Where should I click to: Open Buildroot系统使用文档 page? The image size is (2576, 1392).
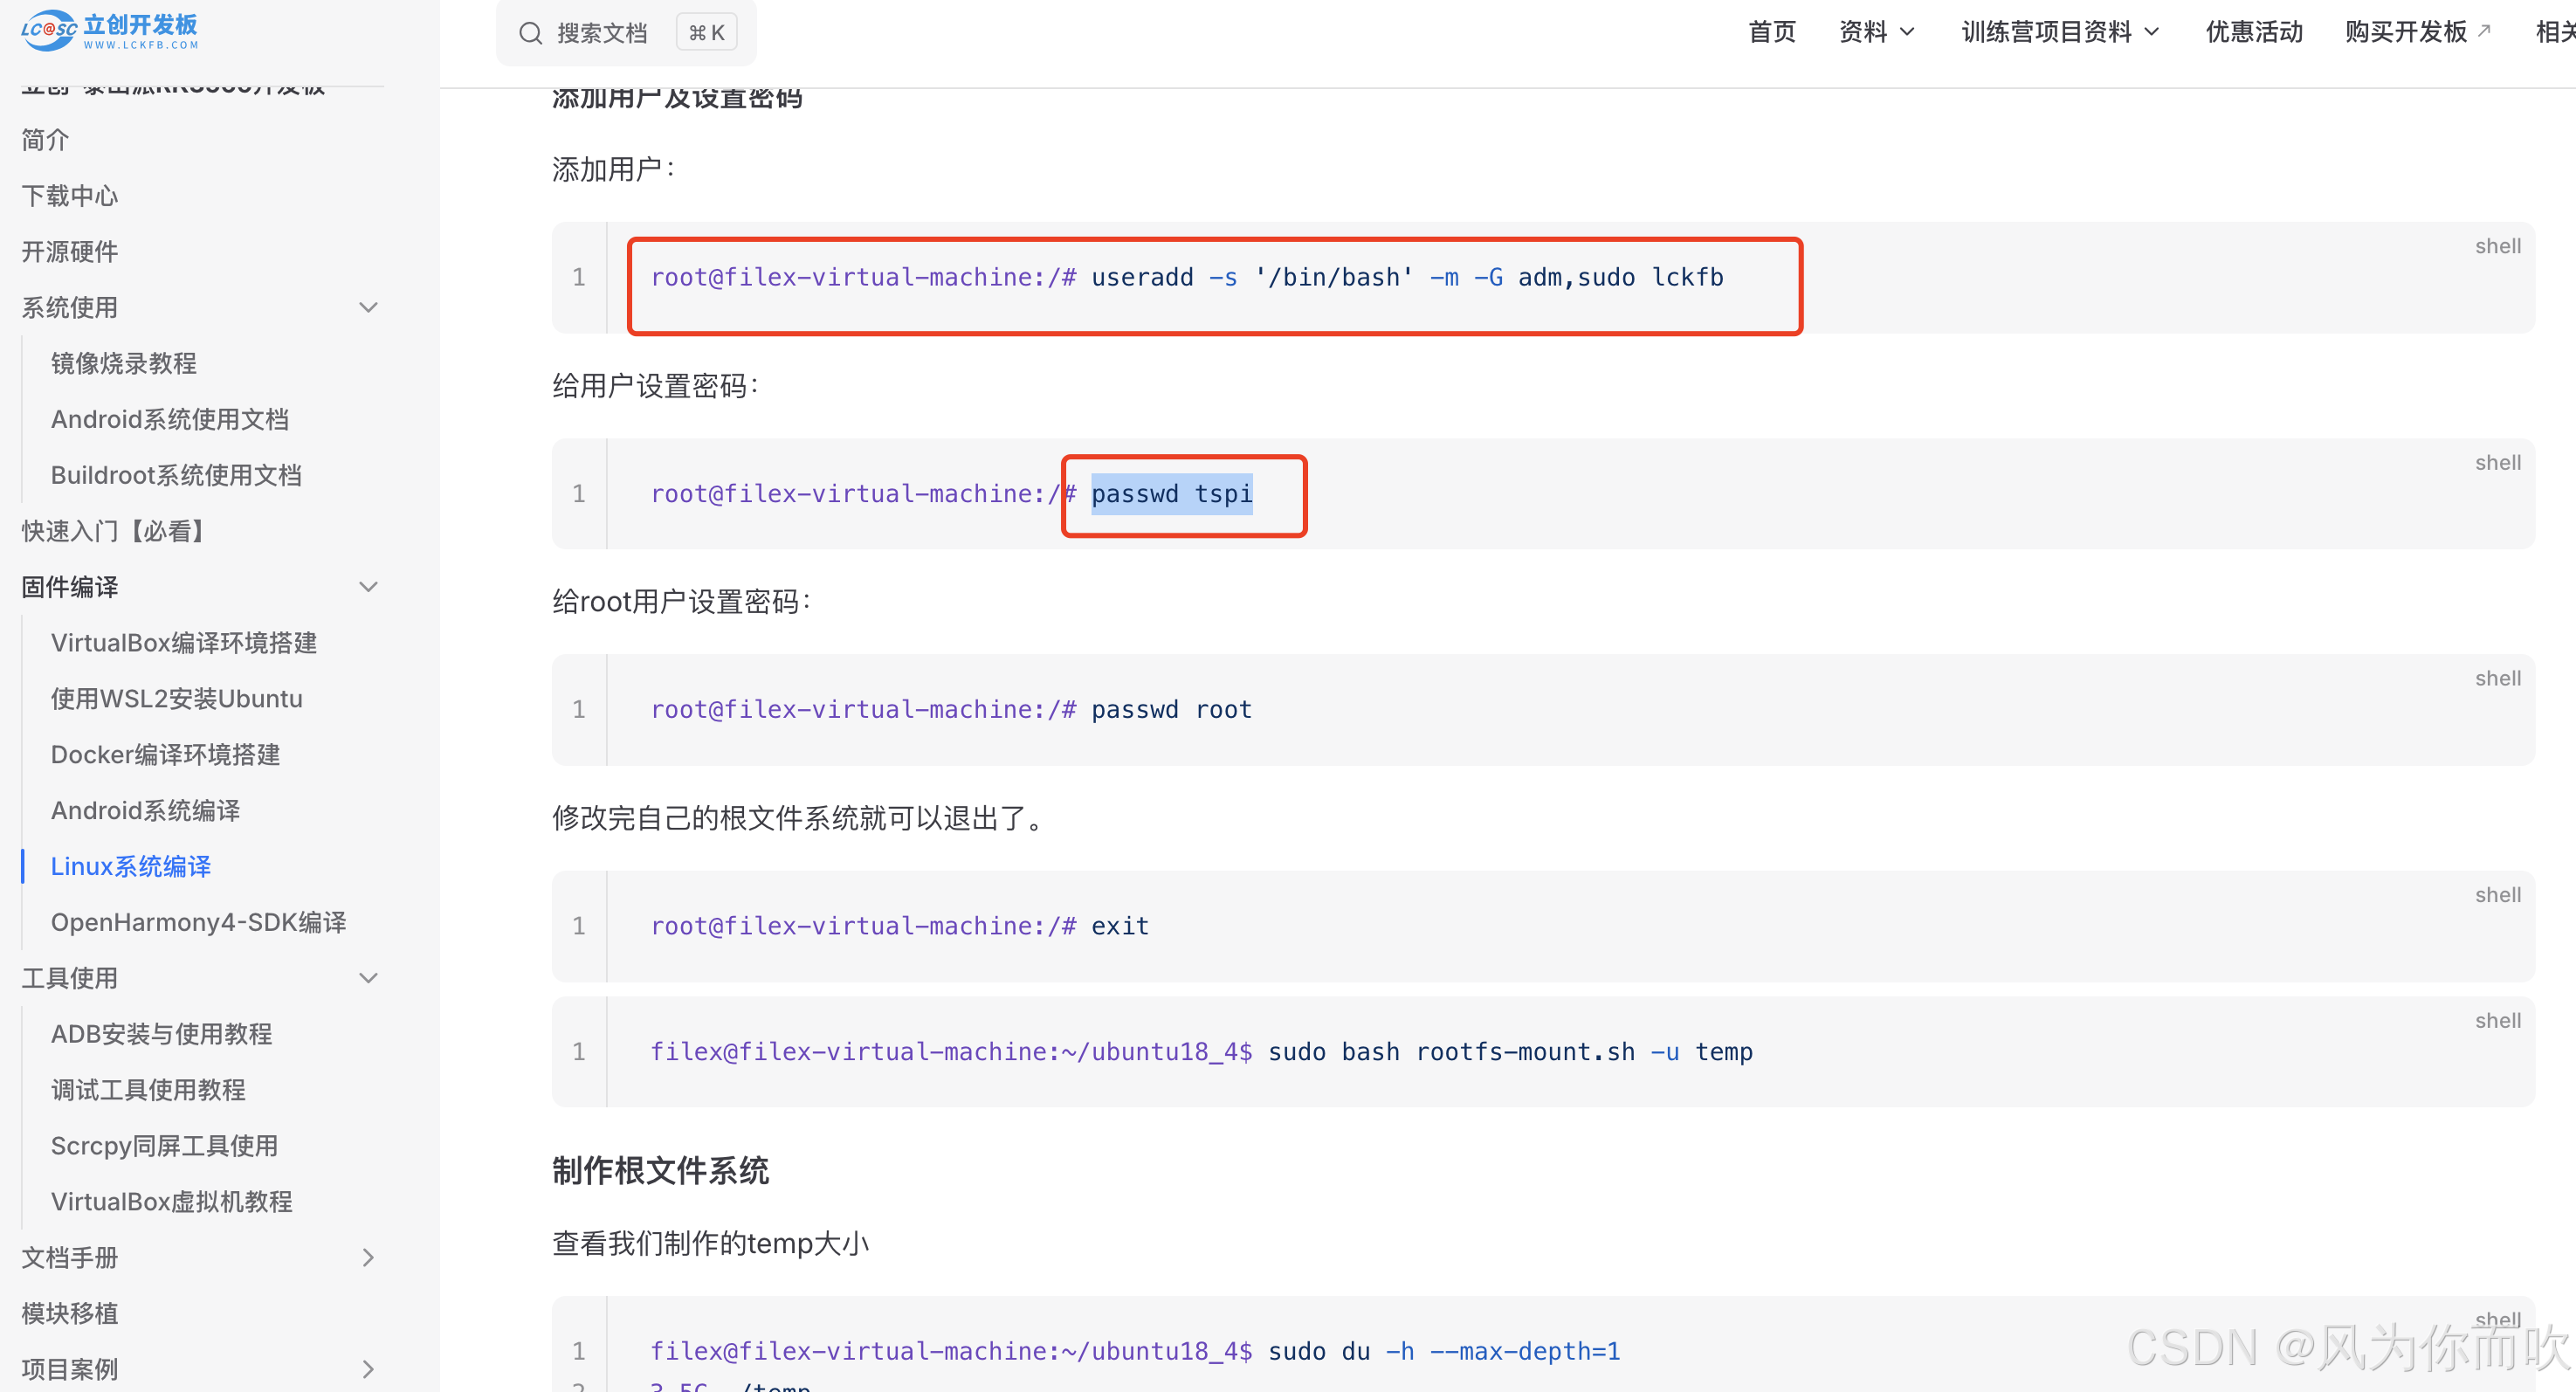pos(176,475)
